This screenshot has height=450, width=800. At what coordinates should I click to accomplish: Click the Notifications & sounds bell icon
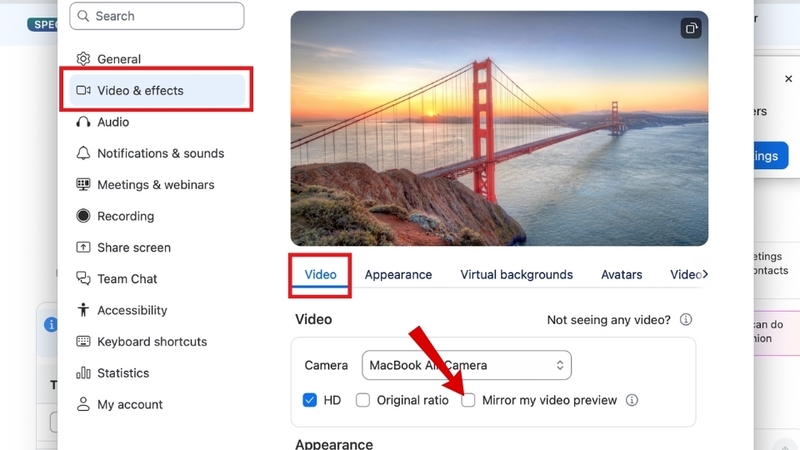(x=84, y=153)
